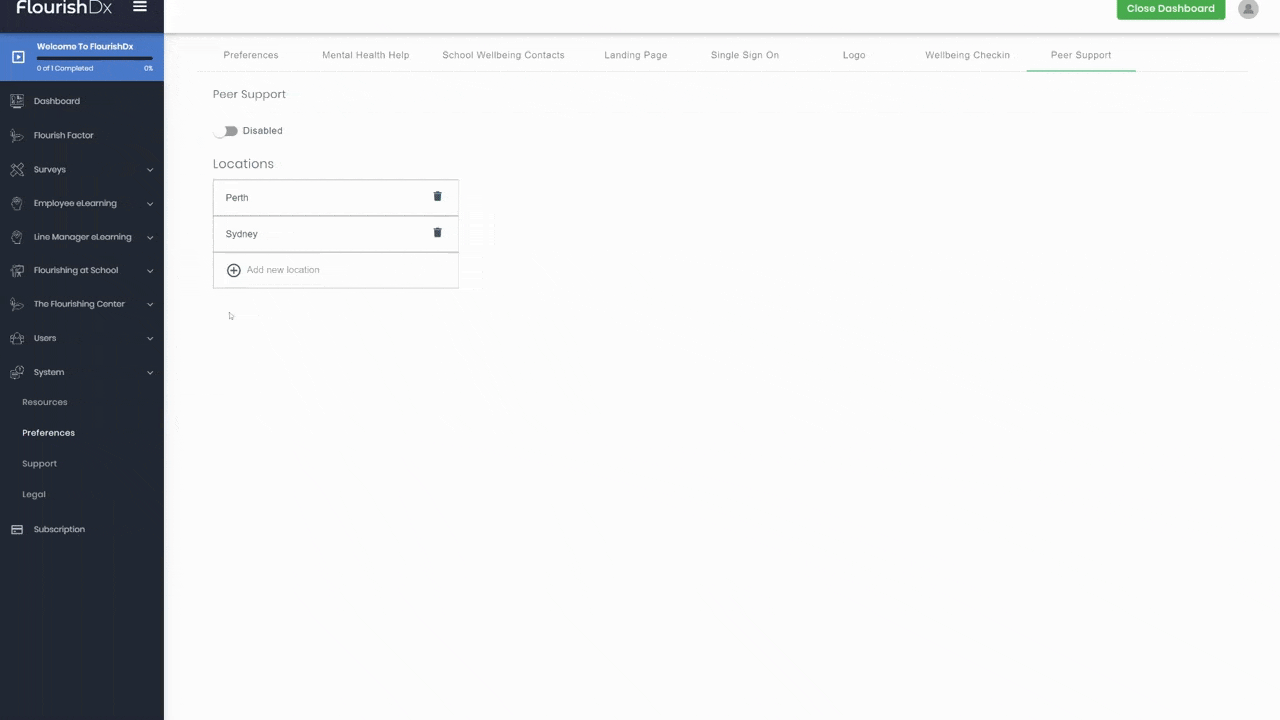Open Preferences in the sidebar

point(48,433)
